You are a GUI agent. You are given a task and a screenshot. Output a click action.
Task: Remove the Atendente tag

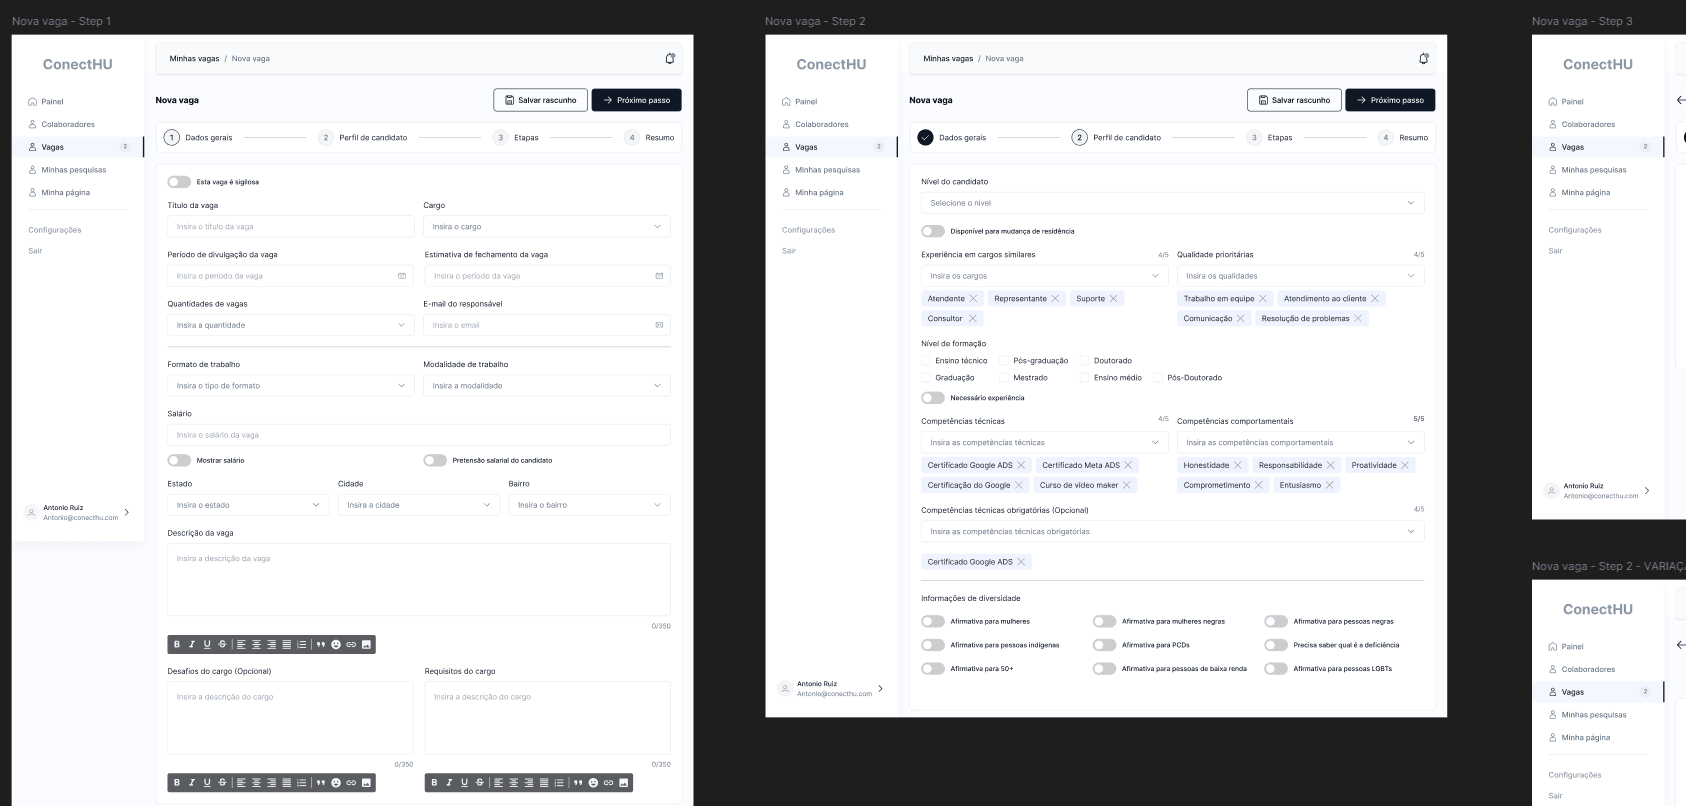click(x=973, y=298)
